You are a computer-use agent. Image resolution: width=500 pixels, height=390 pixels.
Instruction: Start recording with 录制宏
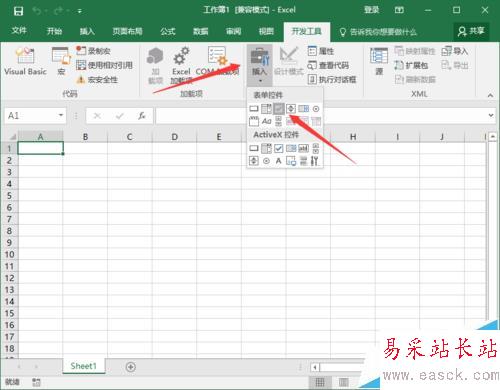(x=93, y=51)
